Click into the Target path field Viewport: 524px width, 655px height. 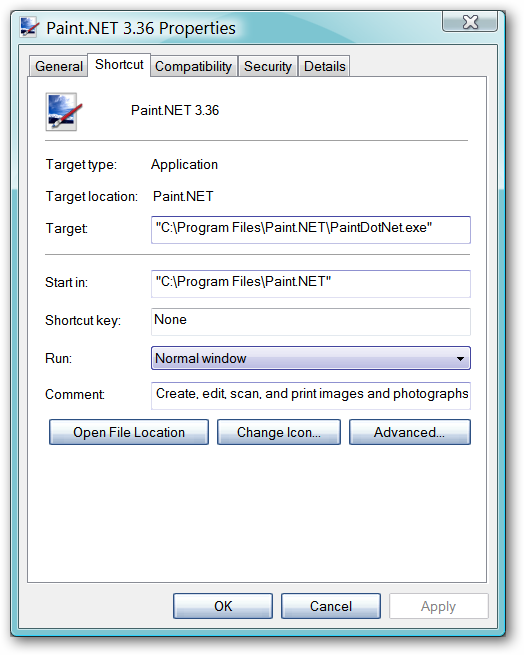[x=311, y=230]
